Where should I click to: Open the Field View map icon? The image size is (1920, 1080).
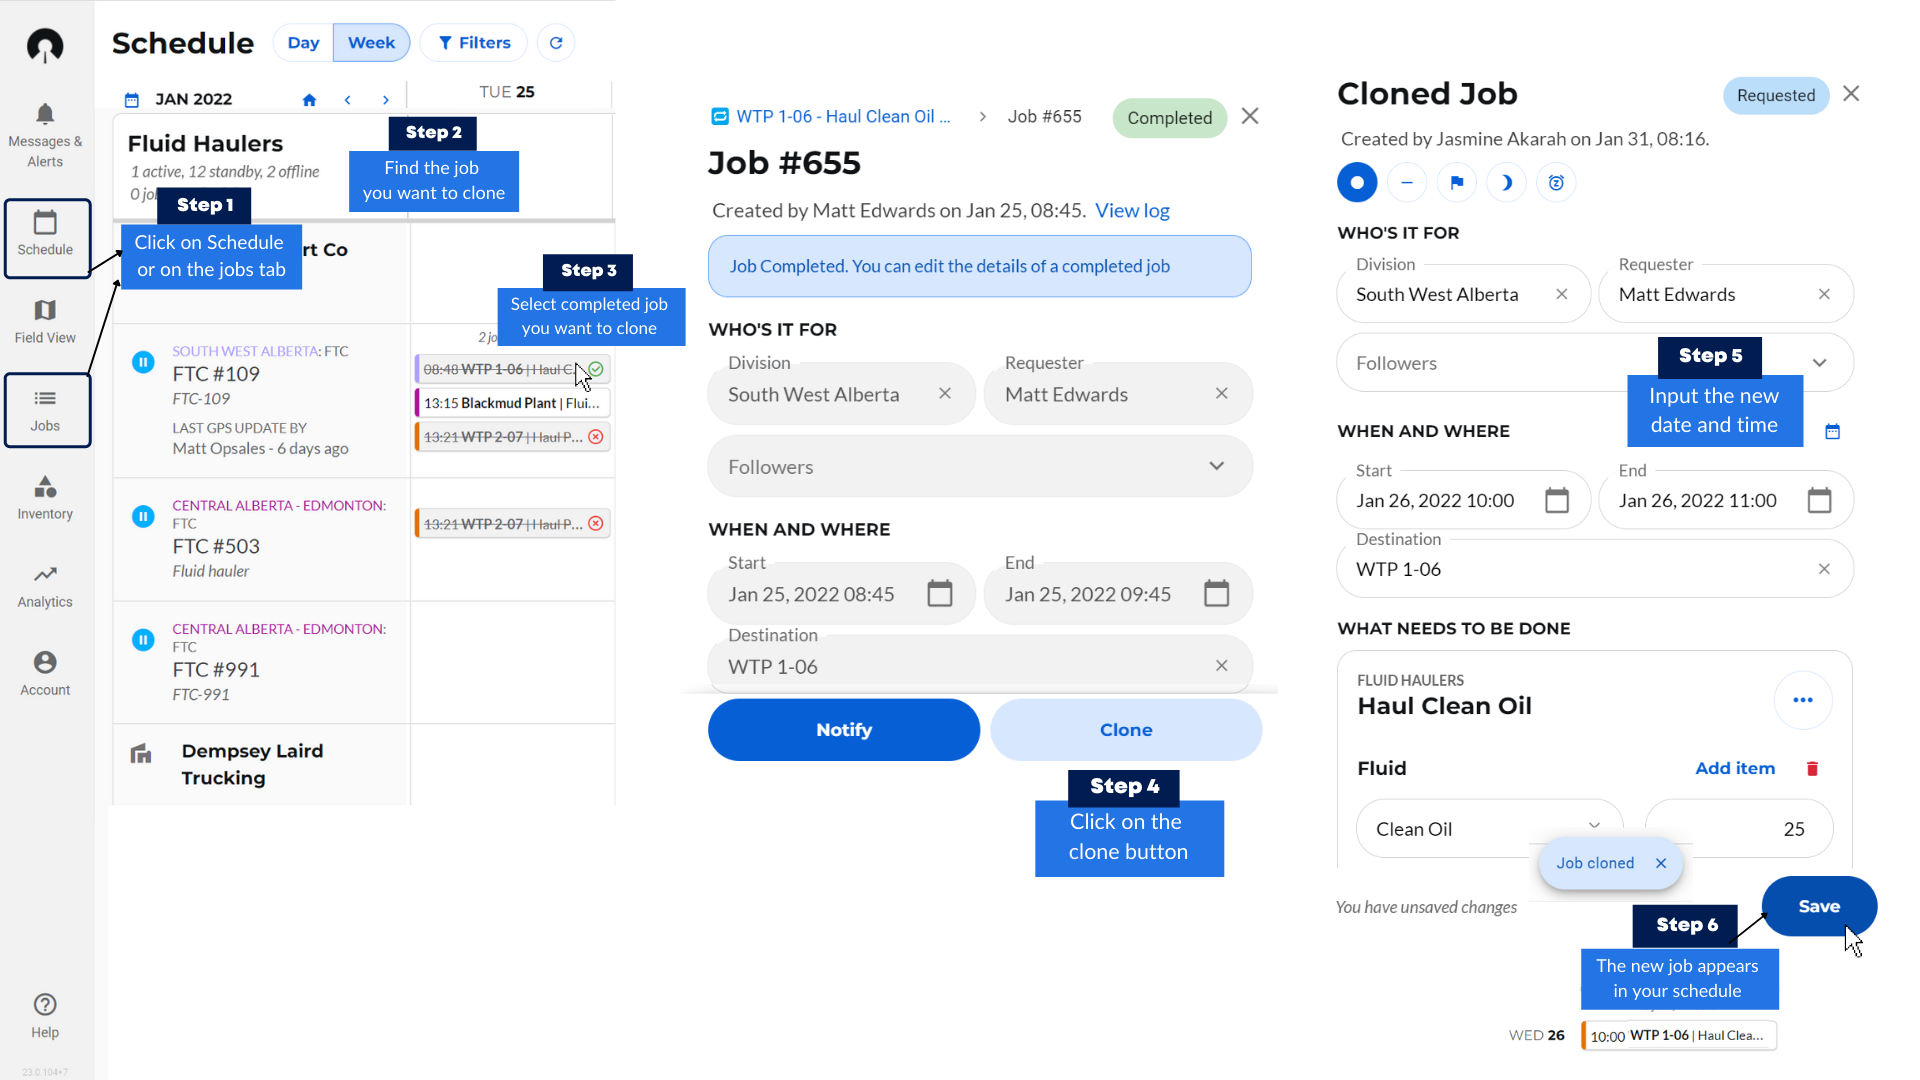45,310
